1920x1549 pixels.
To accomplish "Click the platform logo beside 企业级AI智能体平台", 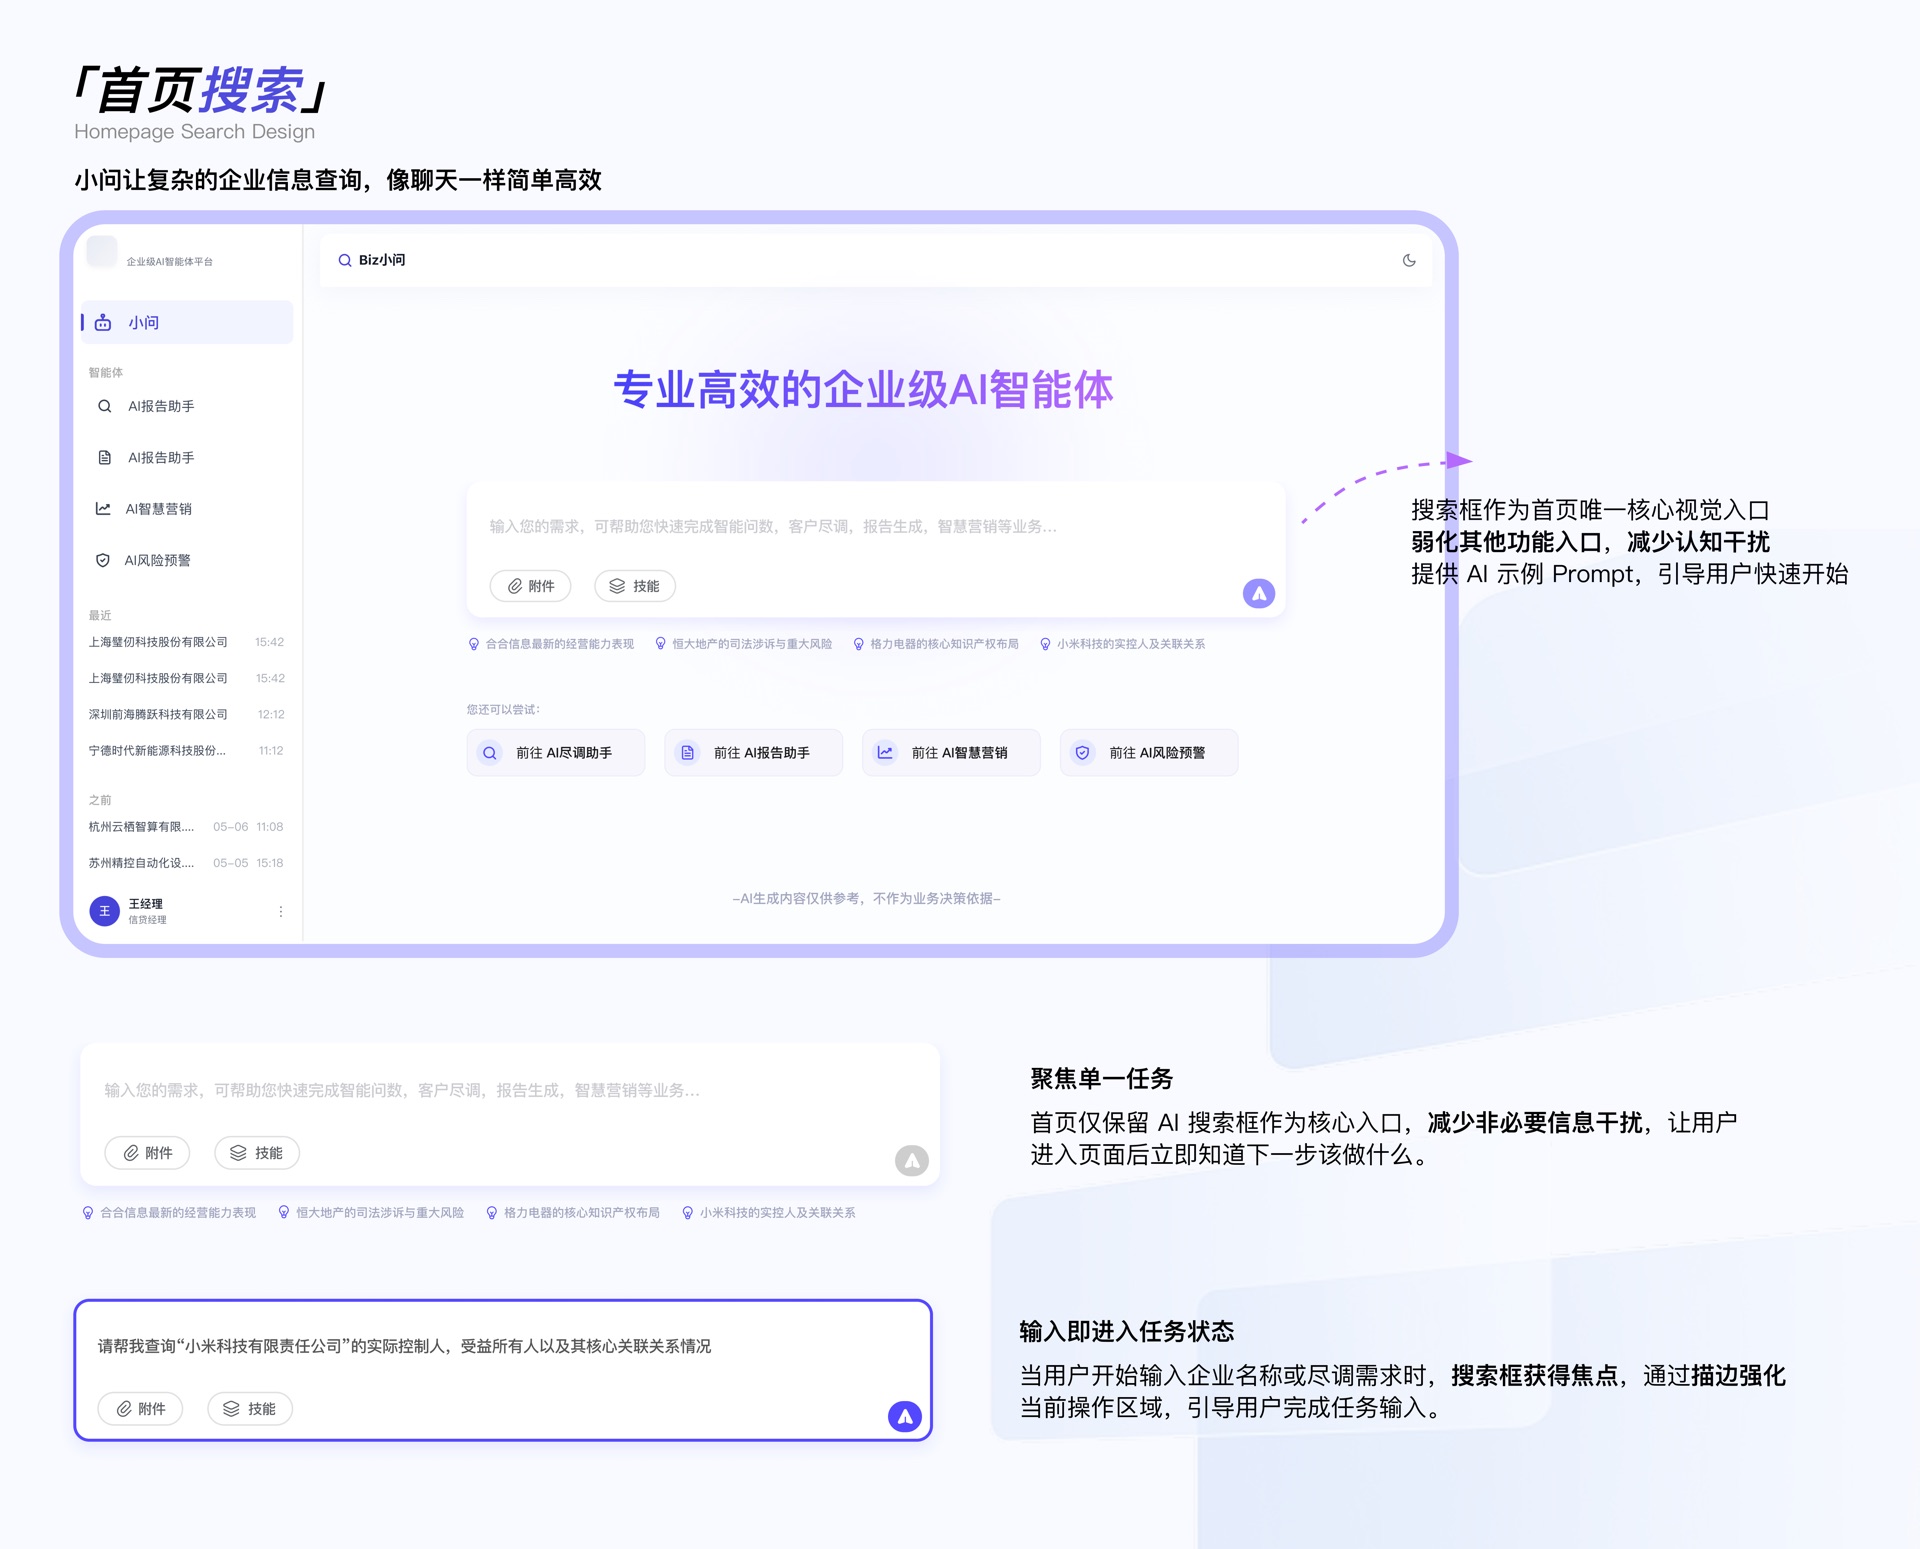I will 102,252.
